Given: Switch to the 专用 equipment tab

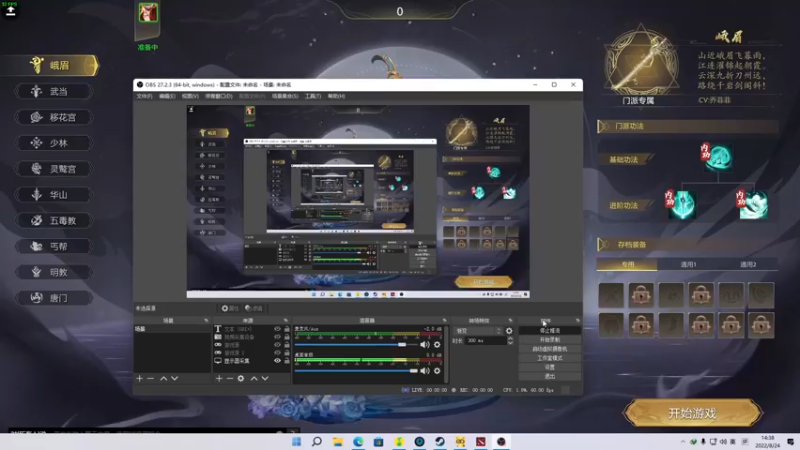Looking at the screenshot, I should pos(627,264).
